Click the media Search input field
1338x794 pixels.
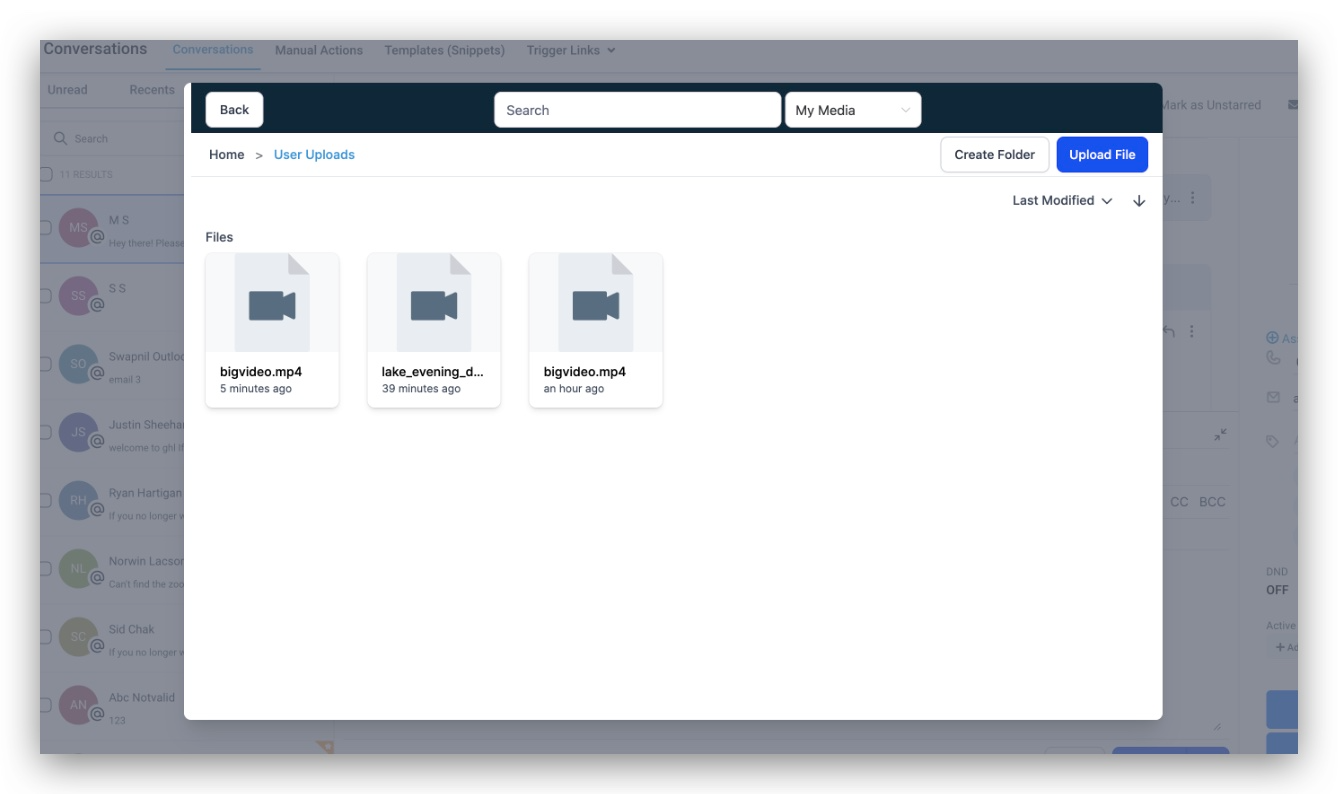coord(637,110)
